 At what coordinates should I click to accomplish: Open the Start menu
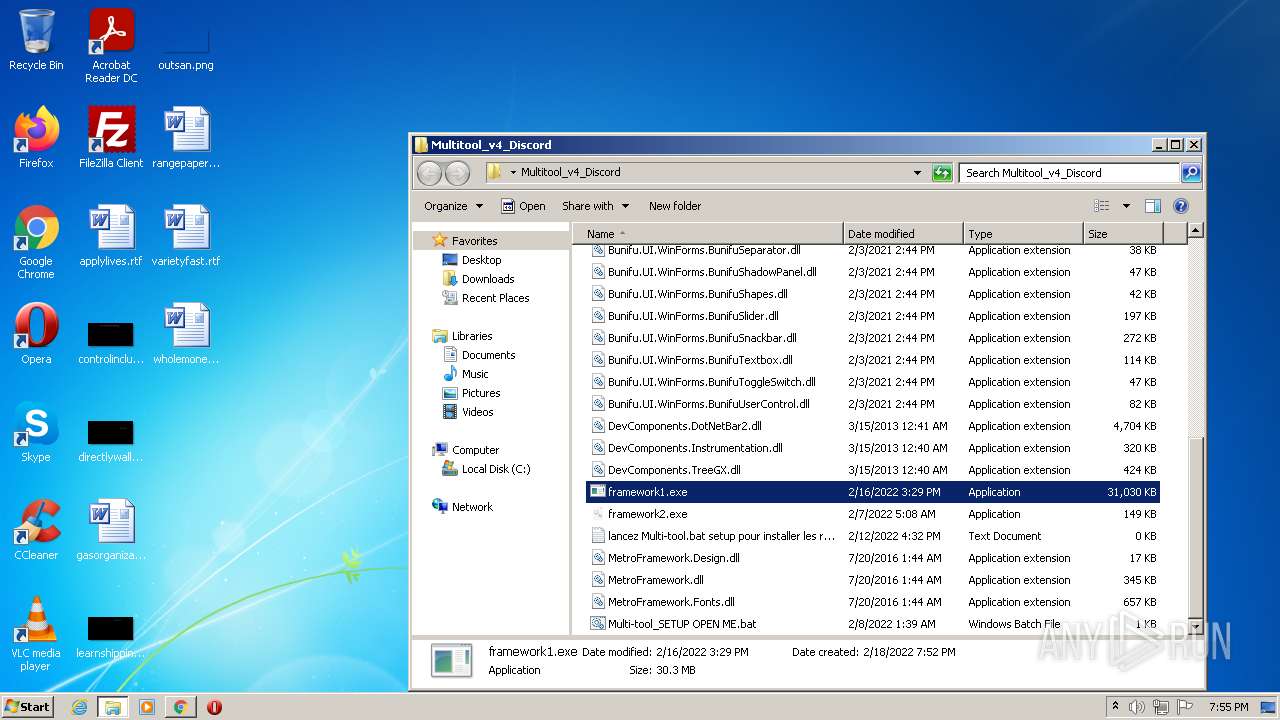pyautogui.click(x=27, y=706)
